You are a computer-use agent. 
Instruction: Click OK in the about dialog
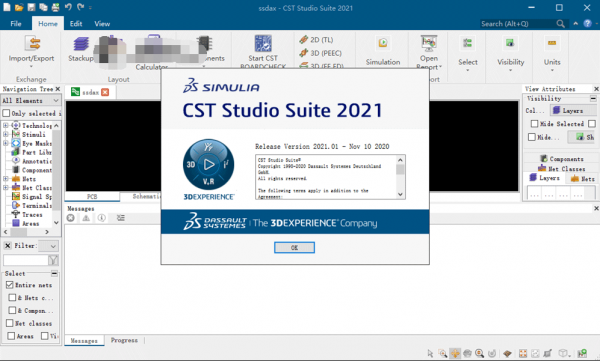[x=294, y=248]
